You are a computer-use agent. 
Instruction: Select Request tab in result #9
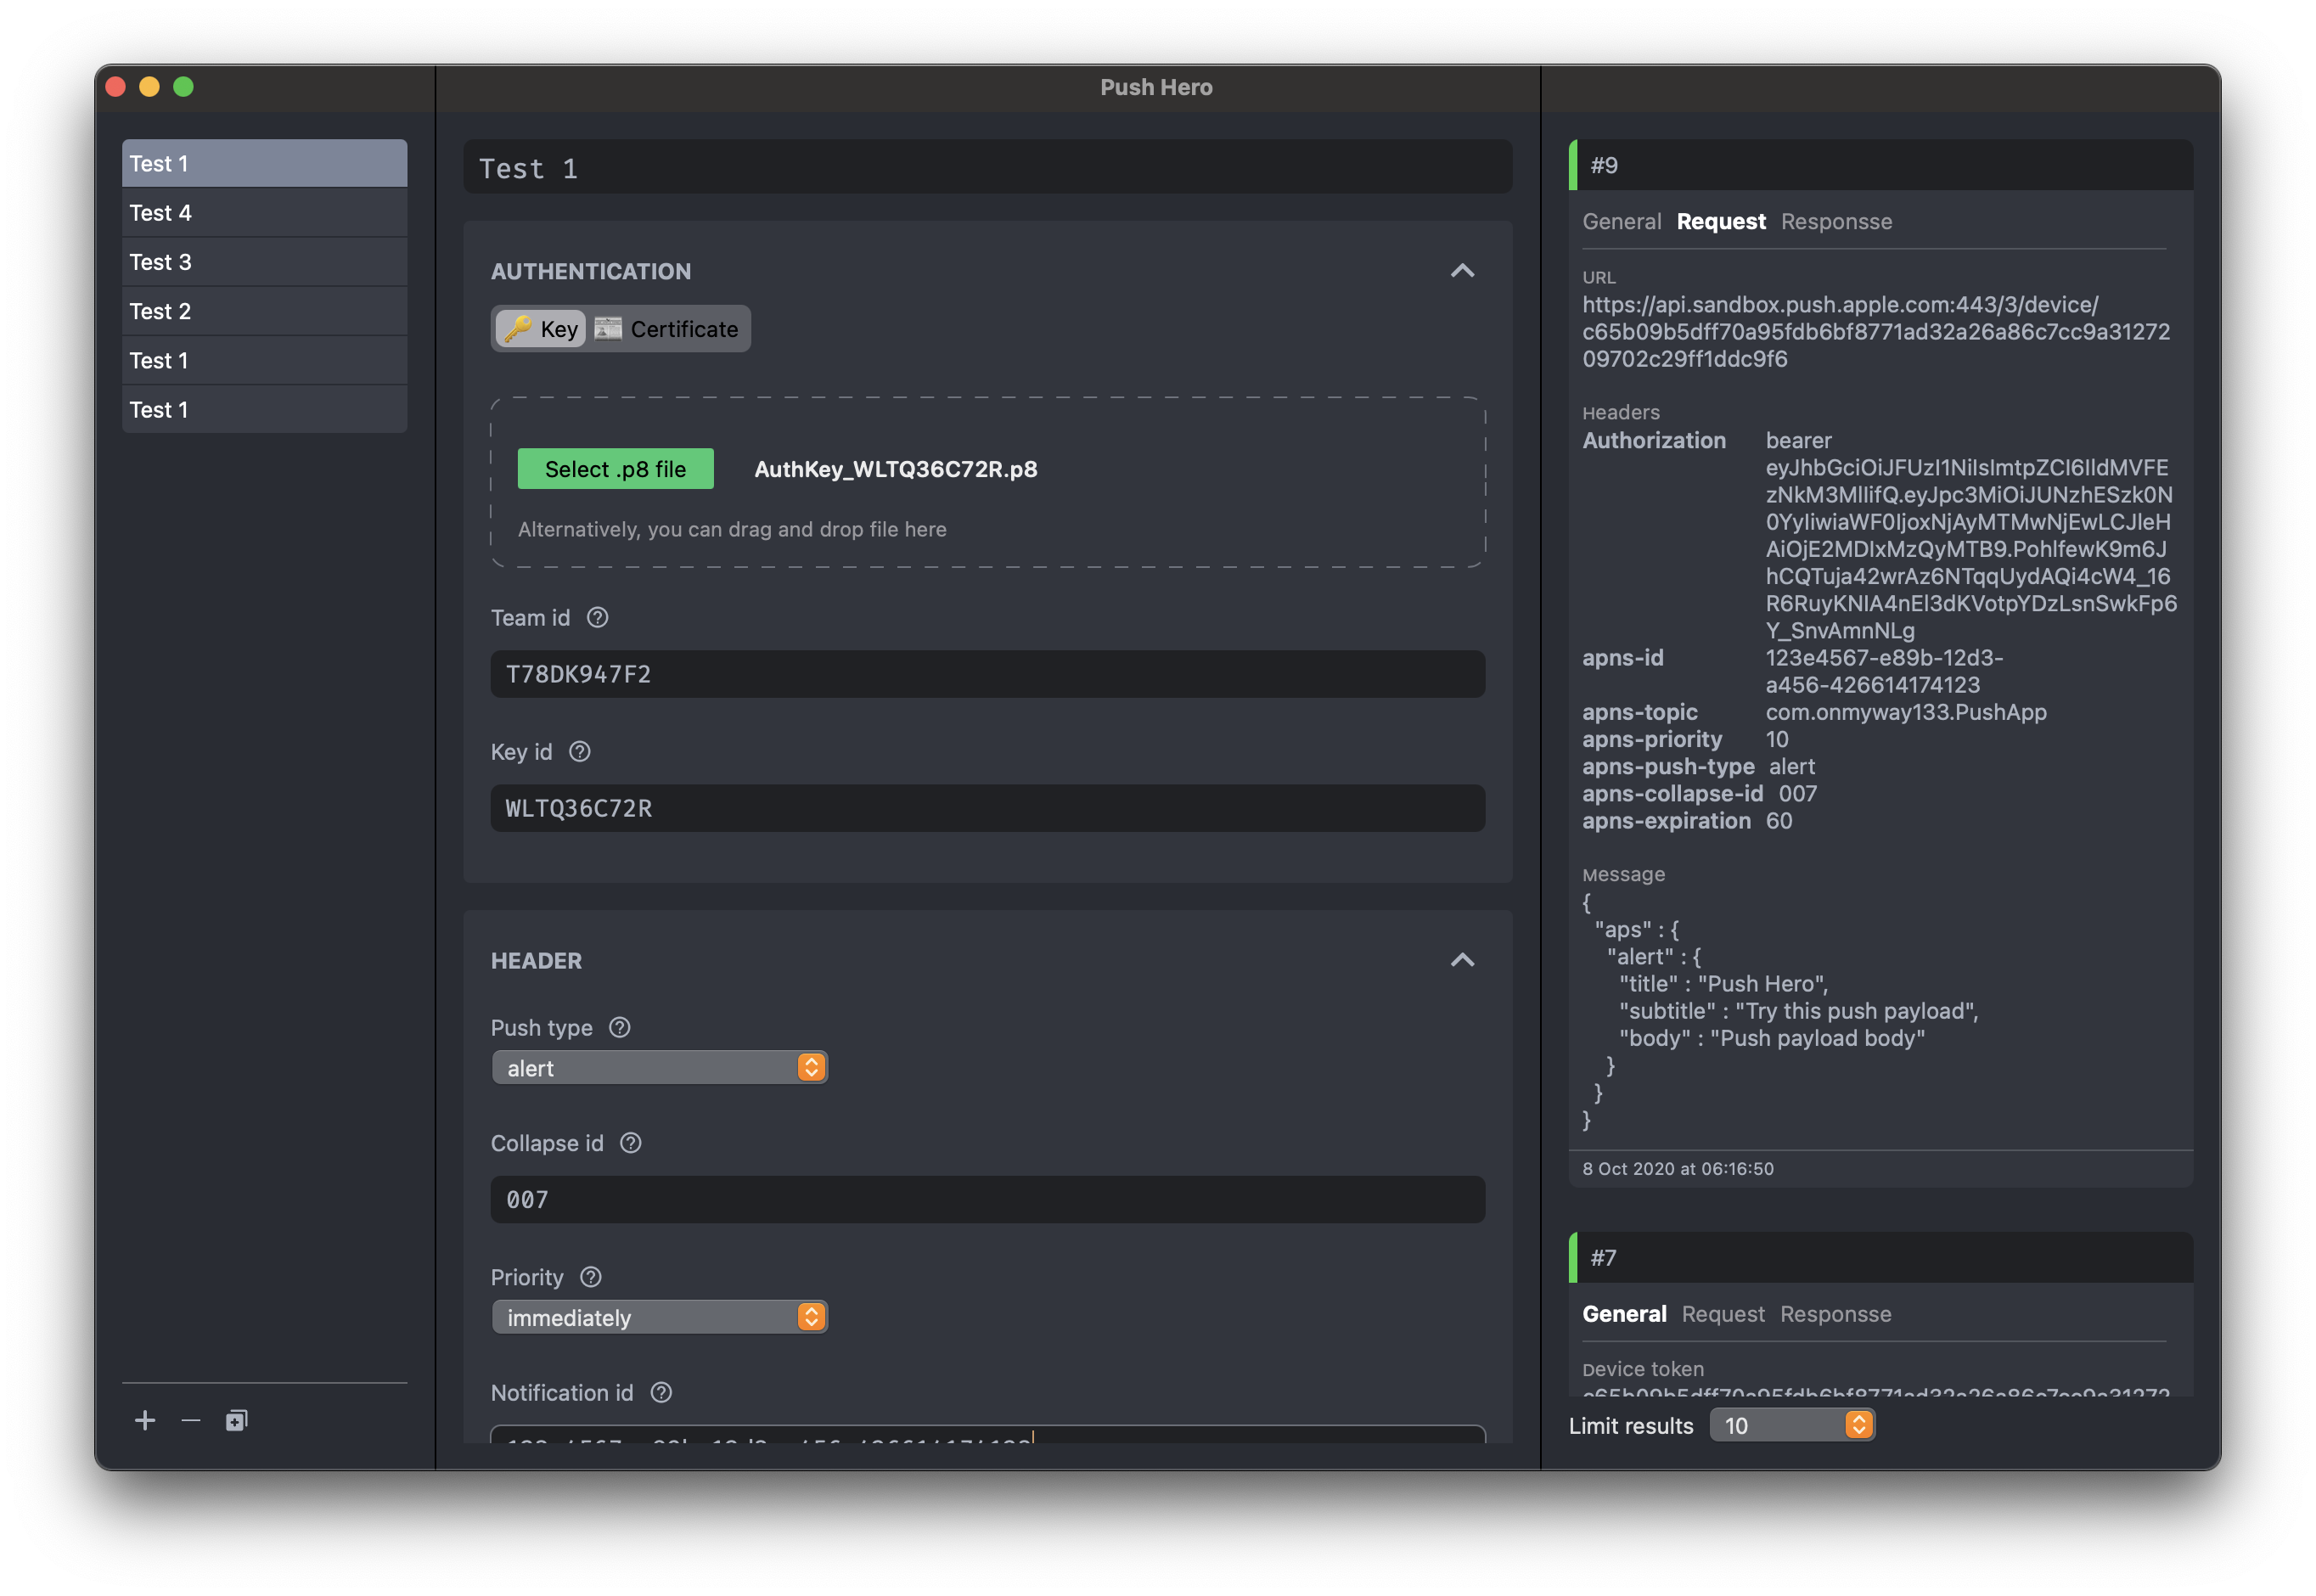1721,222
